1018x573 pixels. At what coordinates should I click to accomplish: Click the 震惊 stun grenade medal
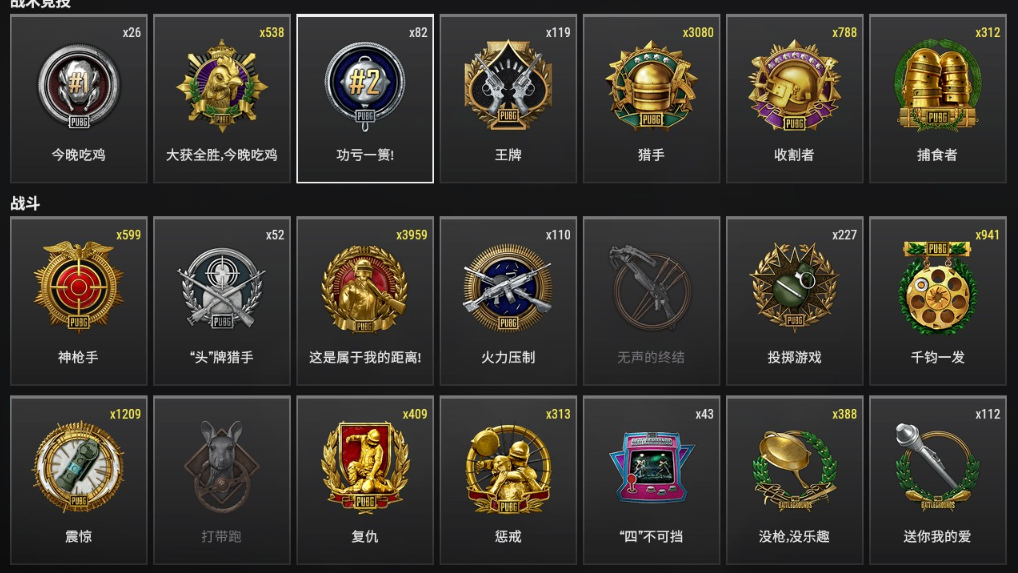click(x=79, y=480)
